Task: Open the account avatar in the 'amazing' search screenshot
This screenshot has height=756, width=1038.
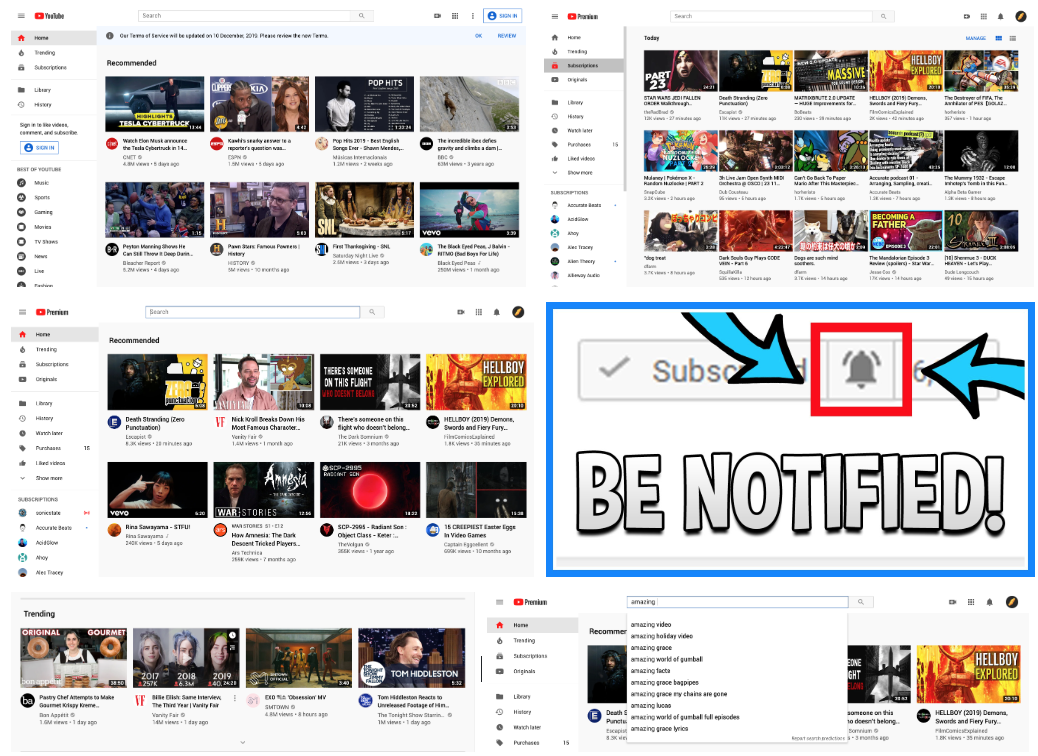Action: point(1012,602)
